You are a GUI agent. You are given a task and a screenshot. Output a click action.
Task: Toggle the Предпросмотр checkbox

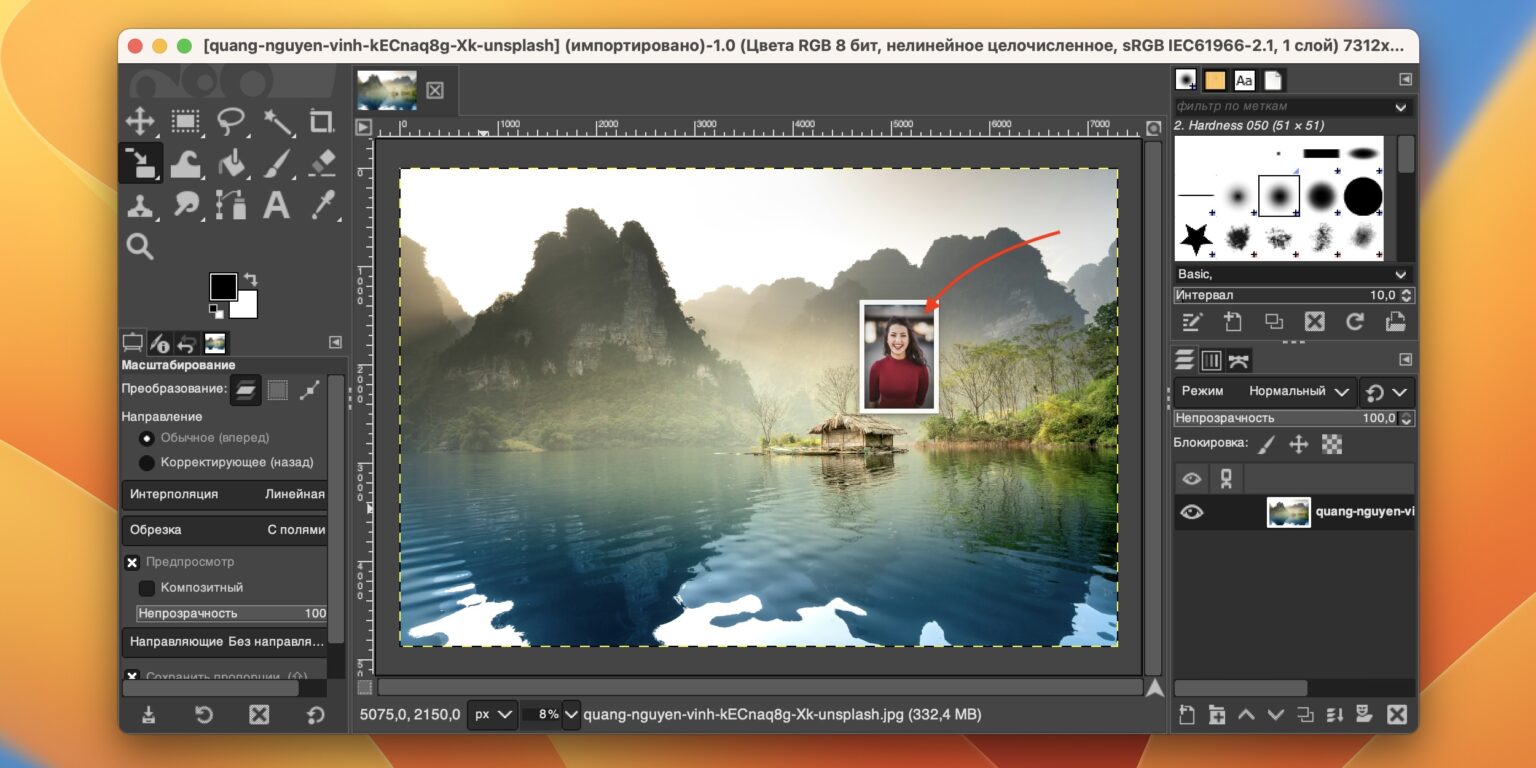point(132,562)
